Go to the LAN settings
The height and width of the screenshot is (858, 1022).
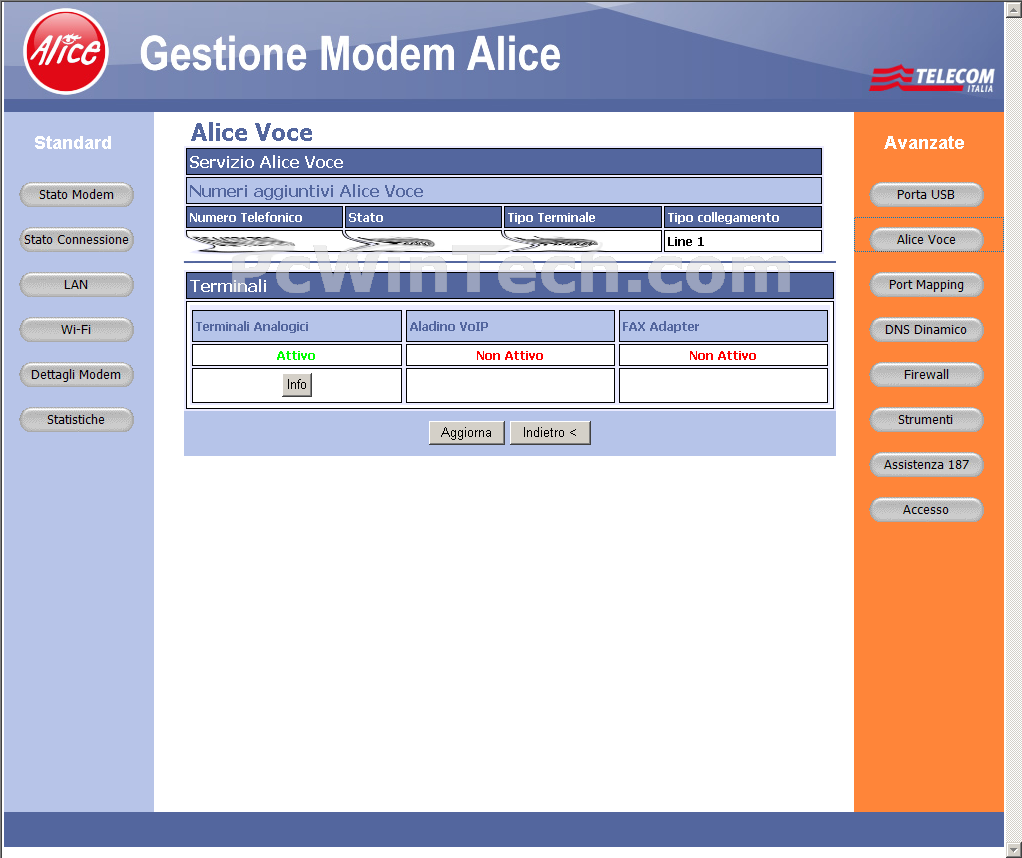click(76, 284)
